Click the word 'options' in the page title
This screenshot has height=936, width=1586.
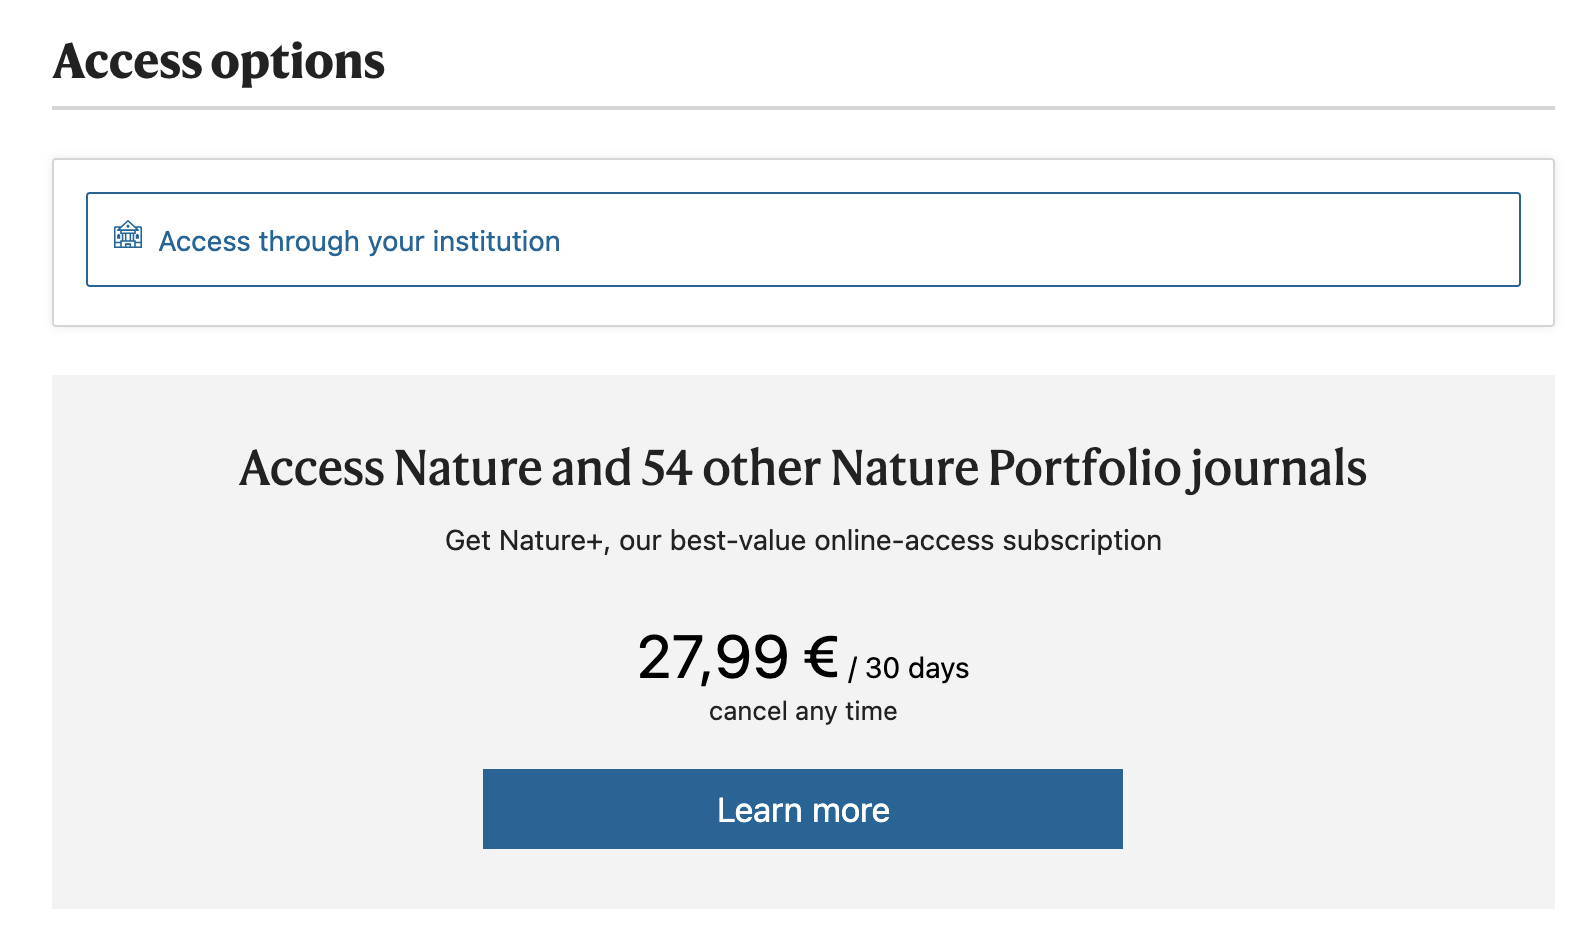[x=298, y=62]
